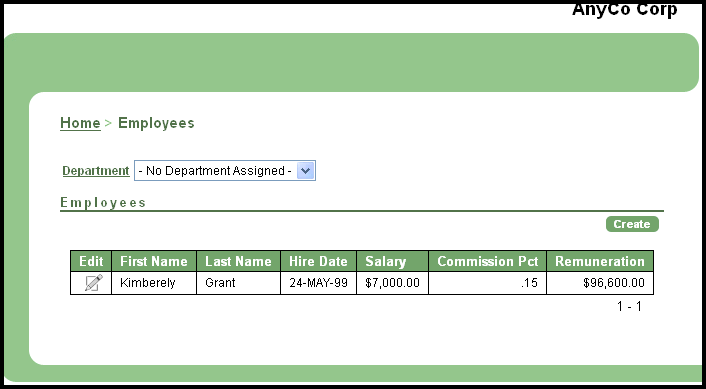Open the Department label link
The height and width of the screenshot is (389, 706).
(96, 171)
